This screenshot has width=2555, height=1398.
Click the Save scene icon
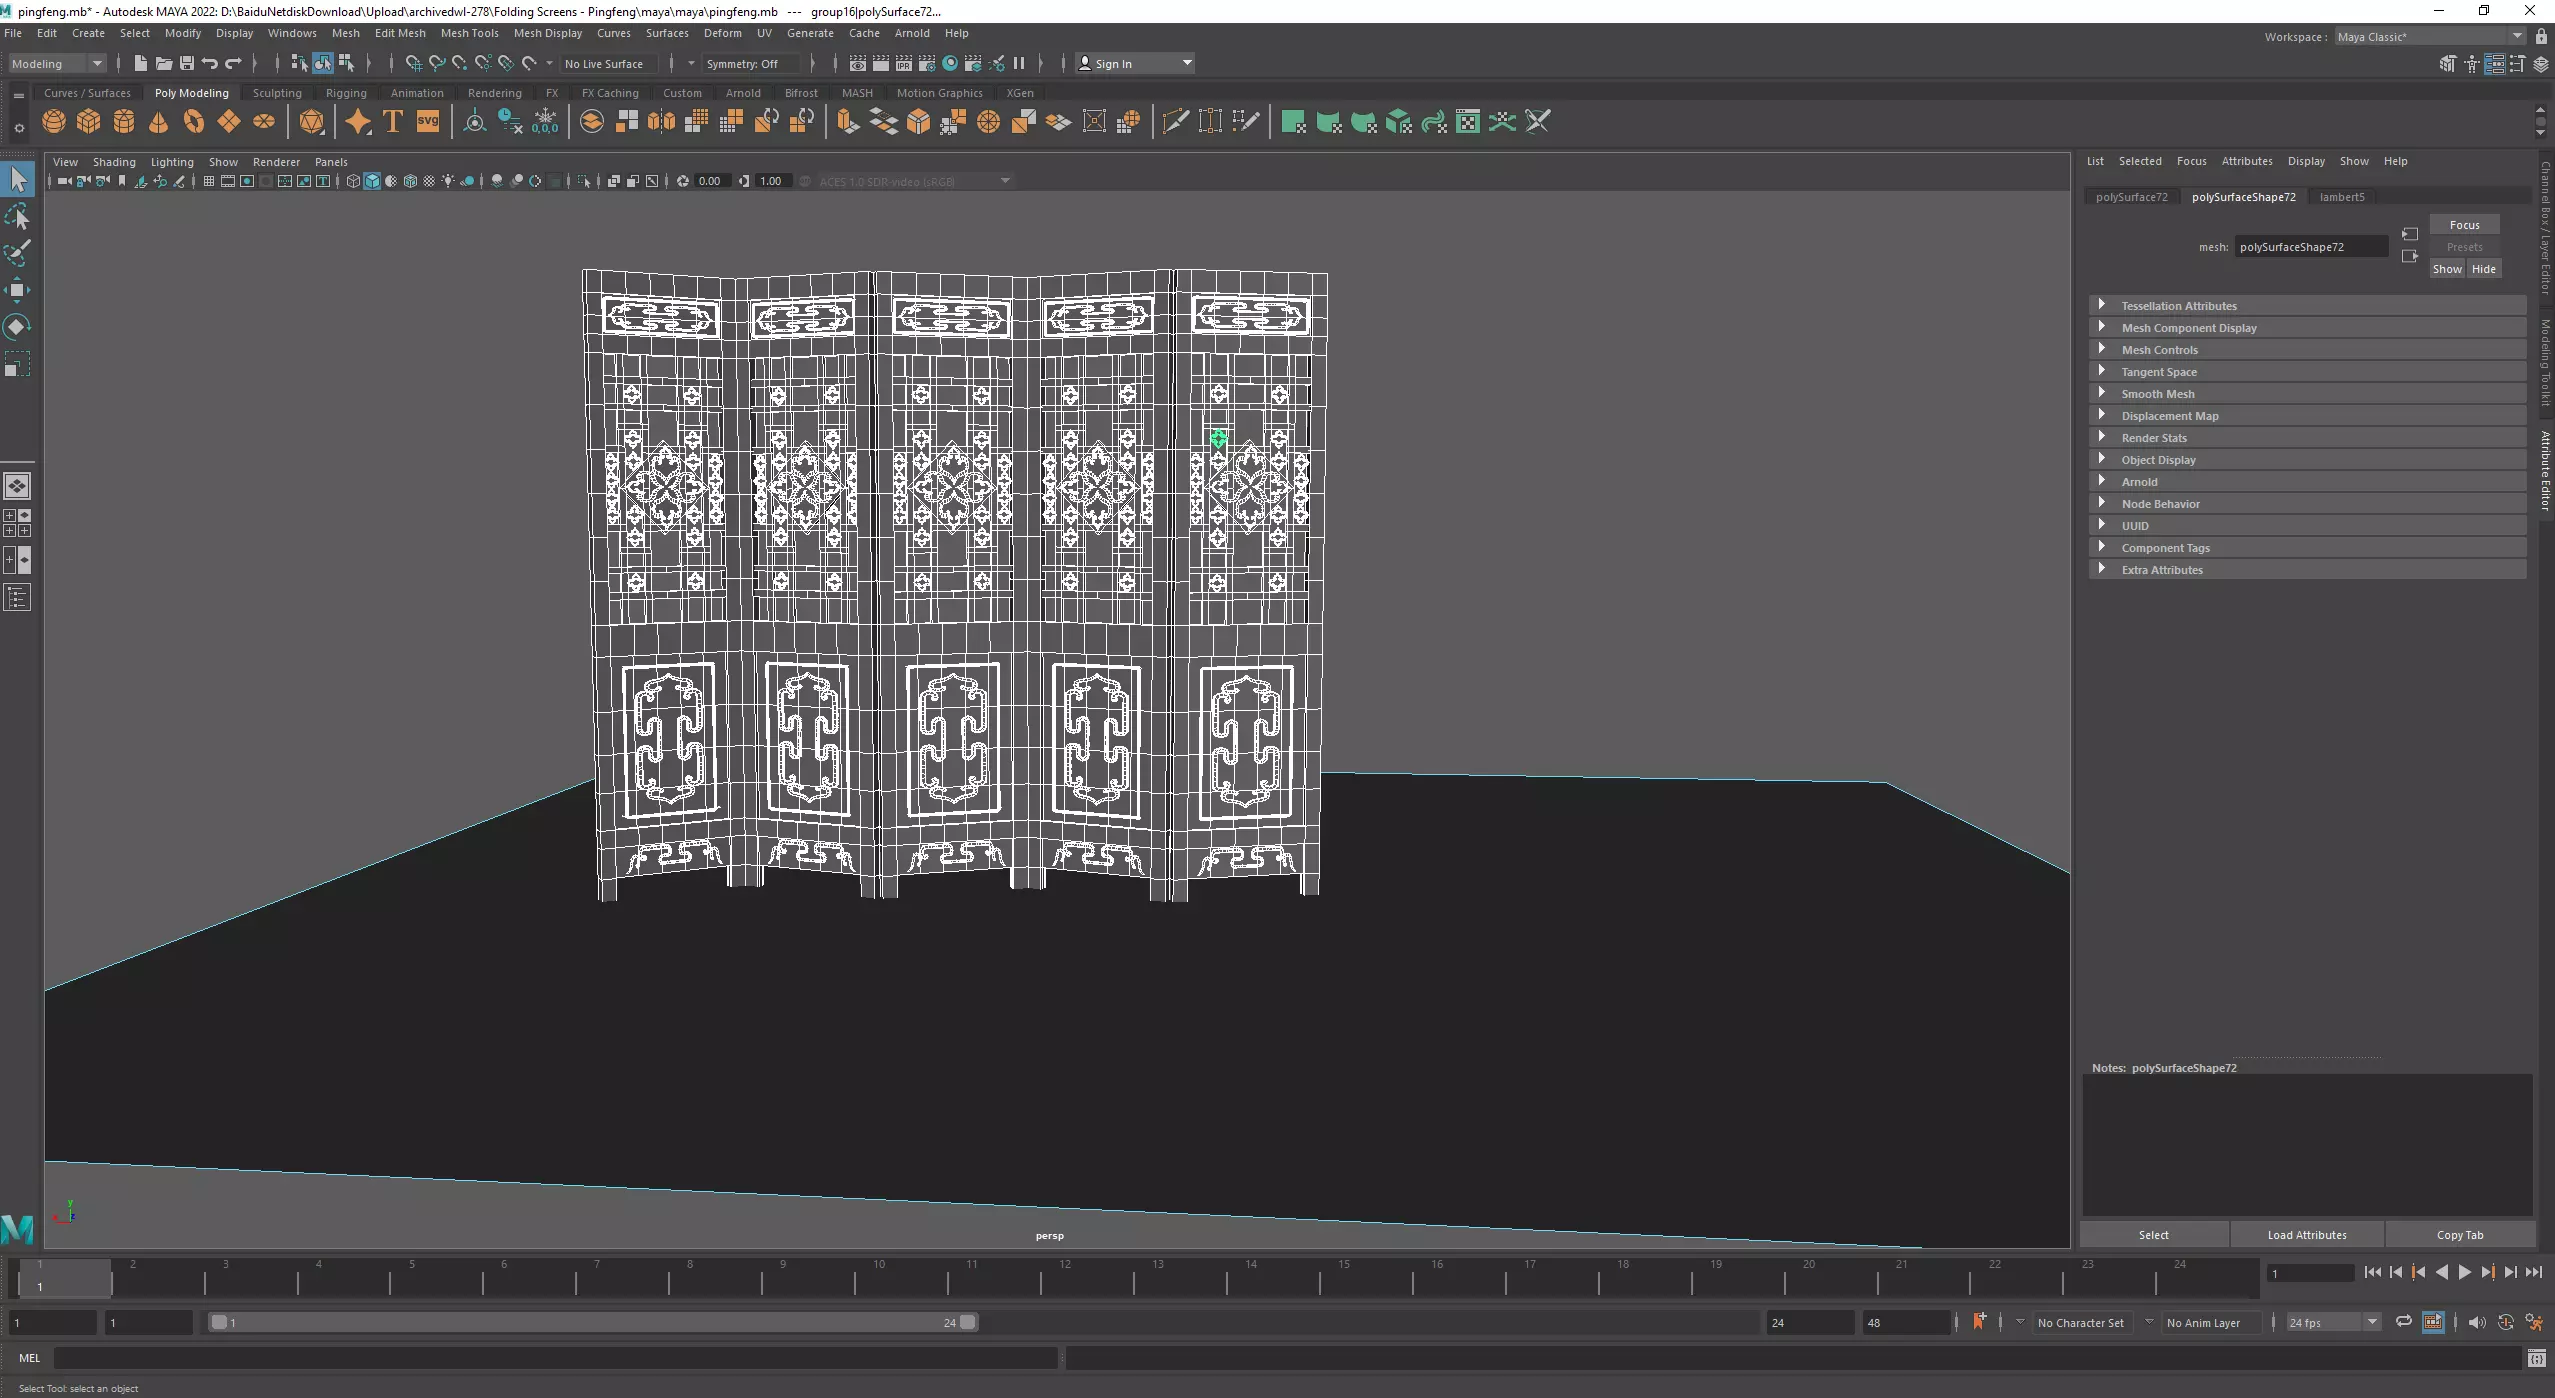[186, 63]
